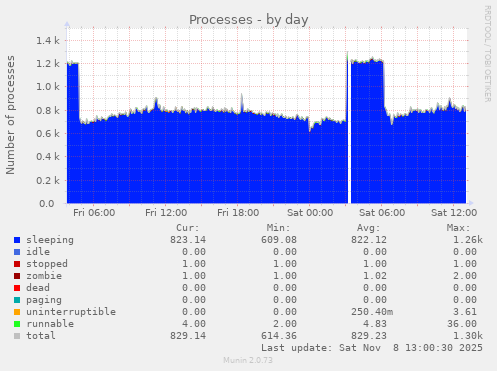The height and width of the screenshot is (371, 497).
Task: Click the 'stopped' legend label
Action: tap(47, 264)
